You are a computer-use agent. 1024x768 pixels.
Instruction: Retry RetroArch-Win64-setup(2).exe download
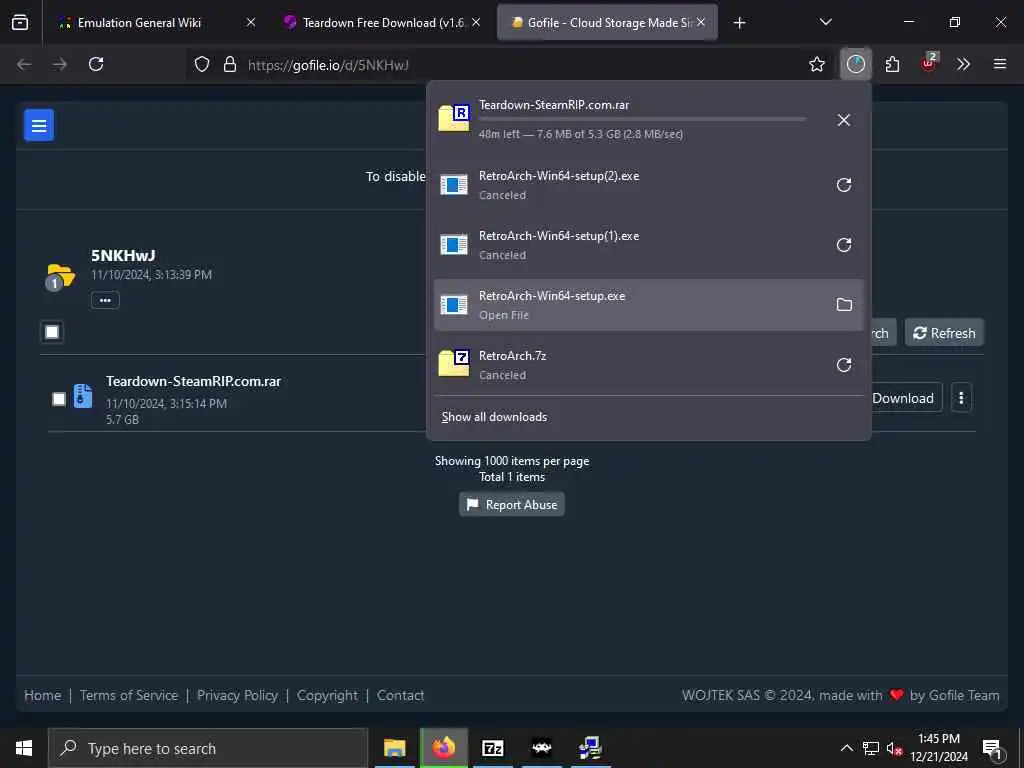point(844,185)
